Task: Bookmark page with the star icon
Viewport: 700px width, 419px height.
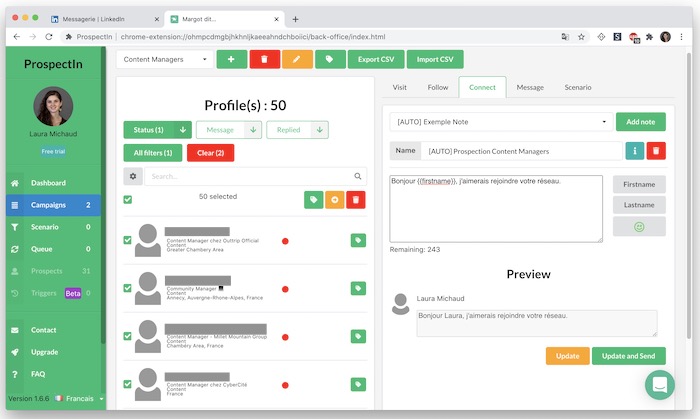Action: 581,37
